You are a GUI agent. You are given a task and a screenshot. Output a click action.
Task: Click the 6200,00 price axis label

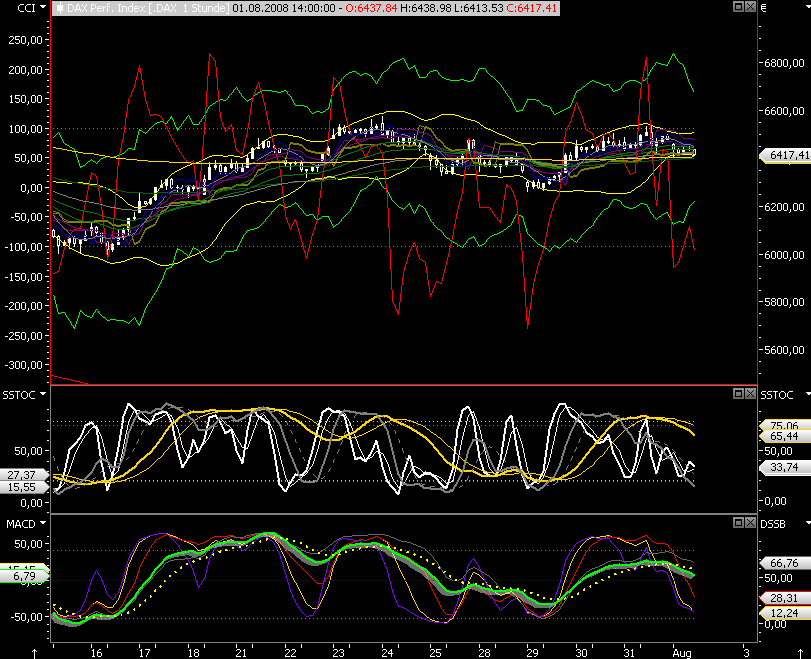pyautogui.click(x=785, y=207)
